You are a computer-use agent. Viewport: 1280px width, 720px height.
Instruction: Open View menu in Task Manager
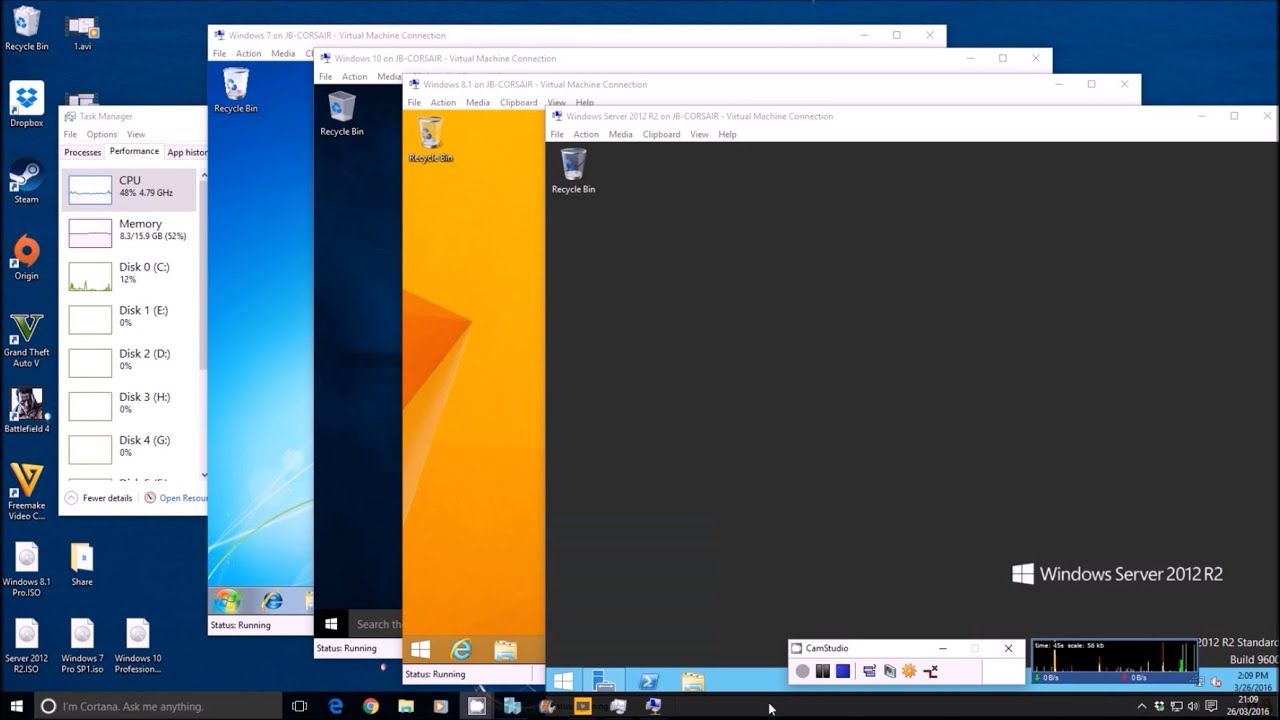click(x=136, y=134)
